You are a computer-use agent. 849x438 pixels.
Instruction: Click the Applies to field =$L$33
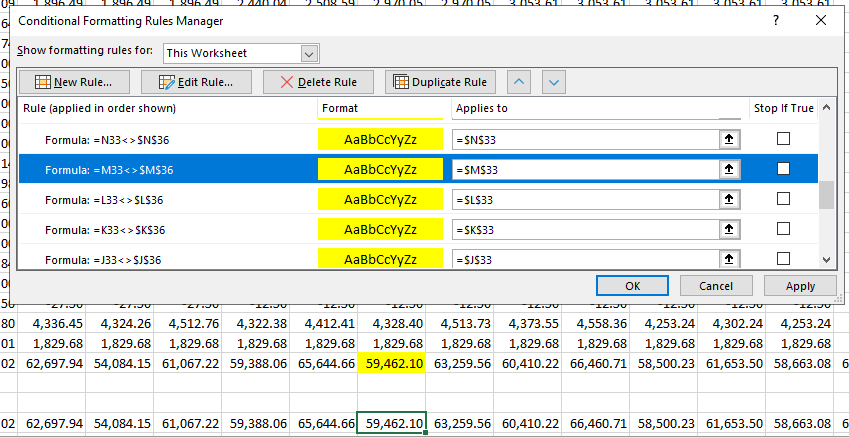tap(586, 200)
